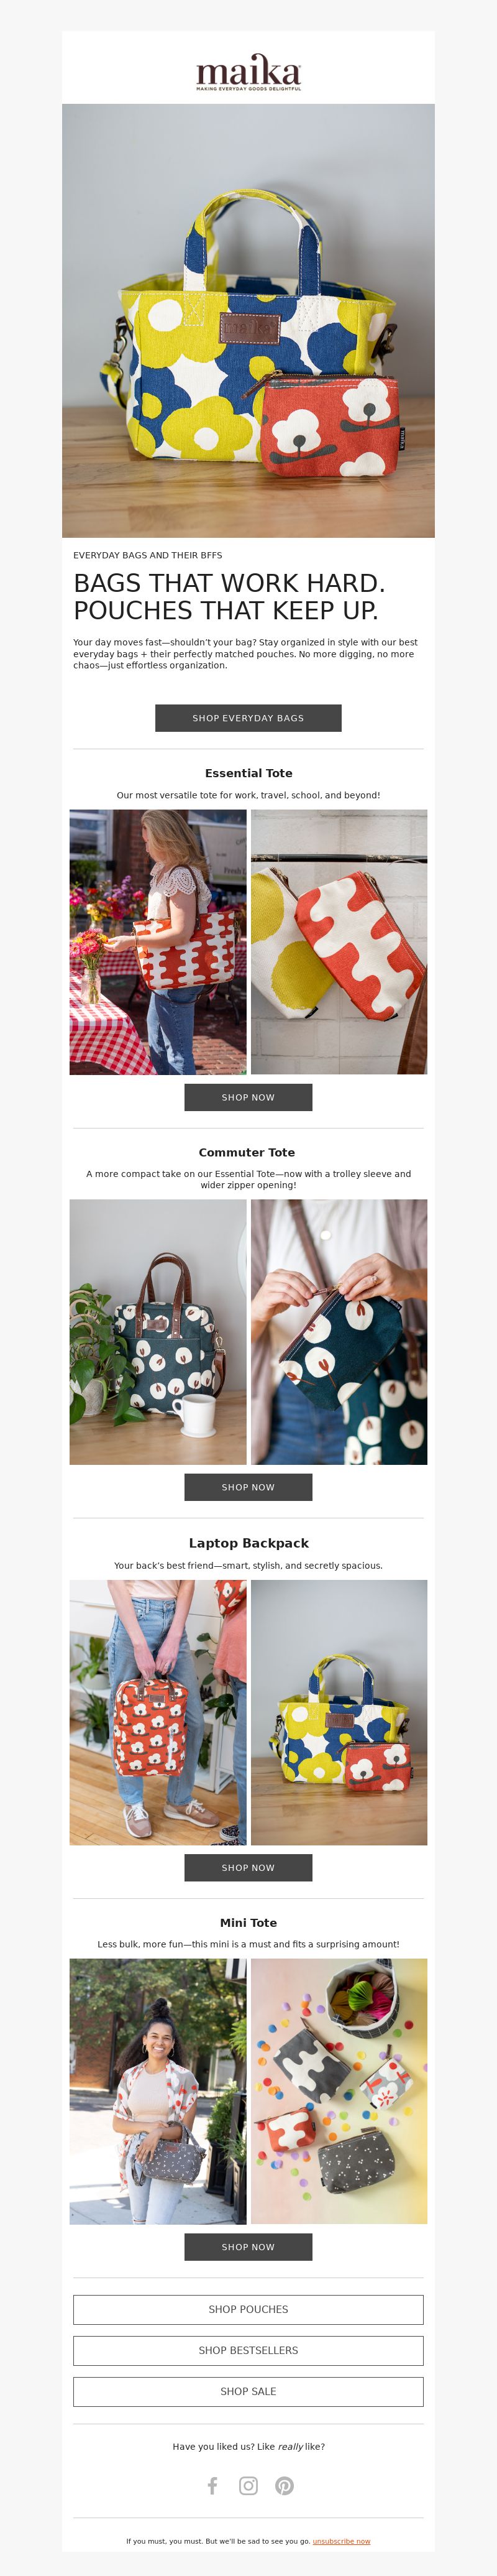Image resolution: width=497 pixels, height=2576 pixels.
Task: Click the red laptop backpack photo
Action: pyautogui.click(x=158, y=1712)
